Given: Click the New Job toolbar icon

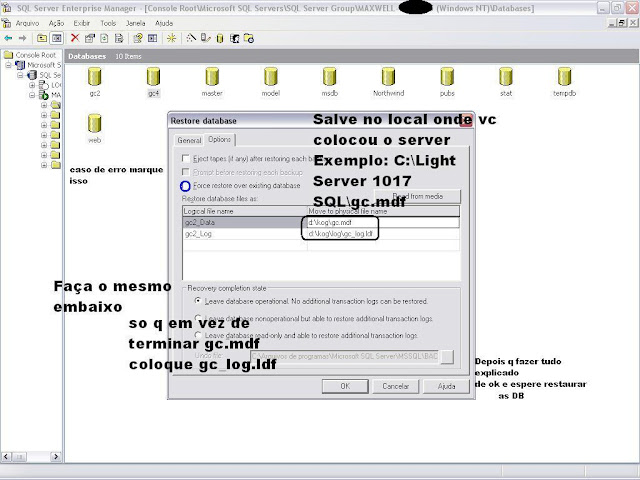Looking at the screenshot, I should tap(249, 39).
